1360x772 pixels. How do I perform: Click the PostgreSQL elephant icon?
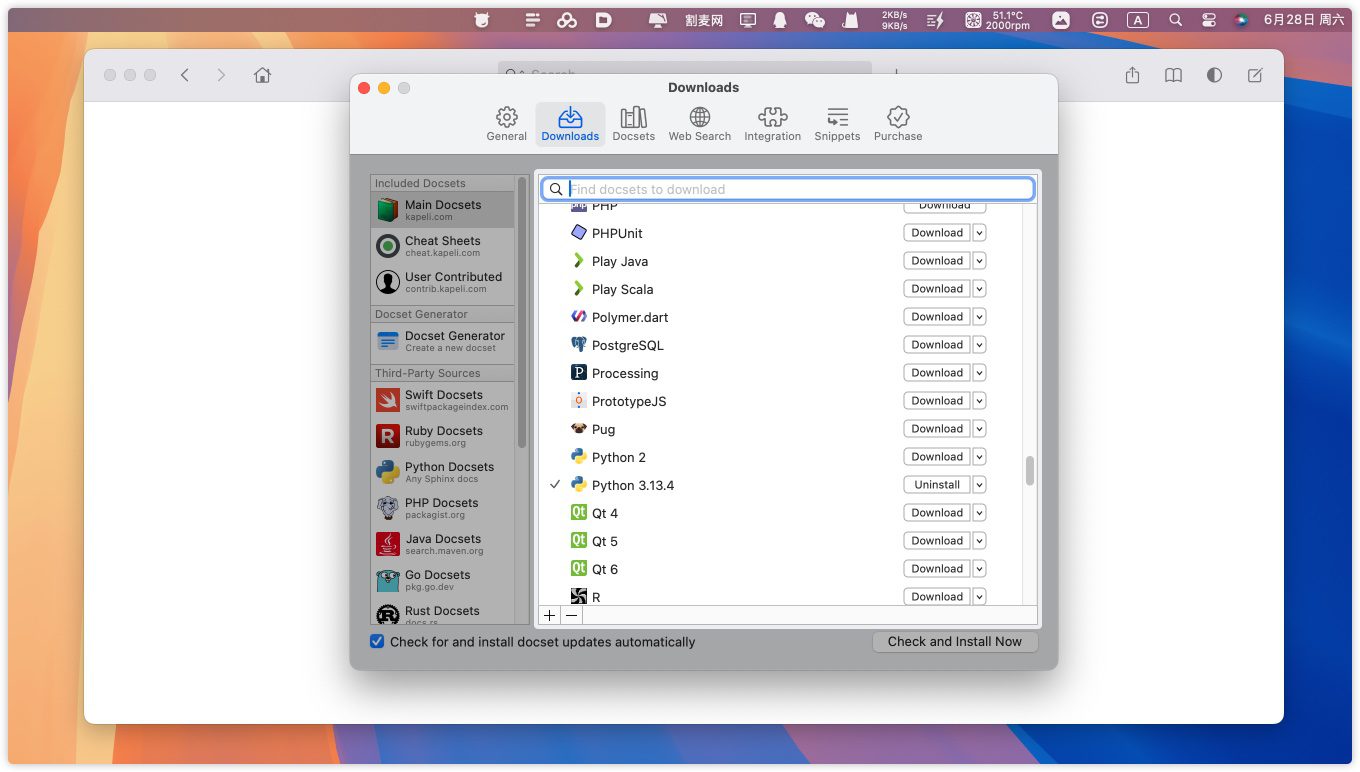[578, 344]
